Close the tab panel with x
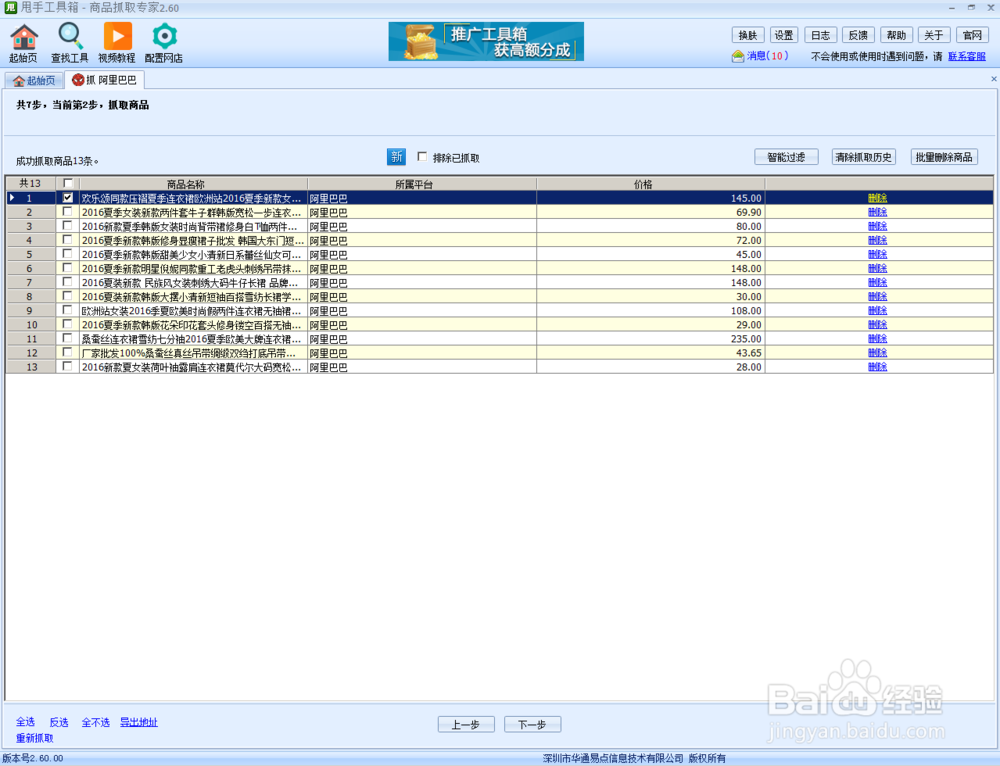This screenshot has width=1000, height=766. point(993,78)
